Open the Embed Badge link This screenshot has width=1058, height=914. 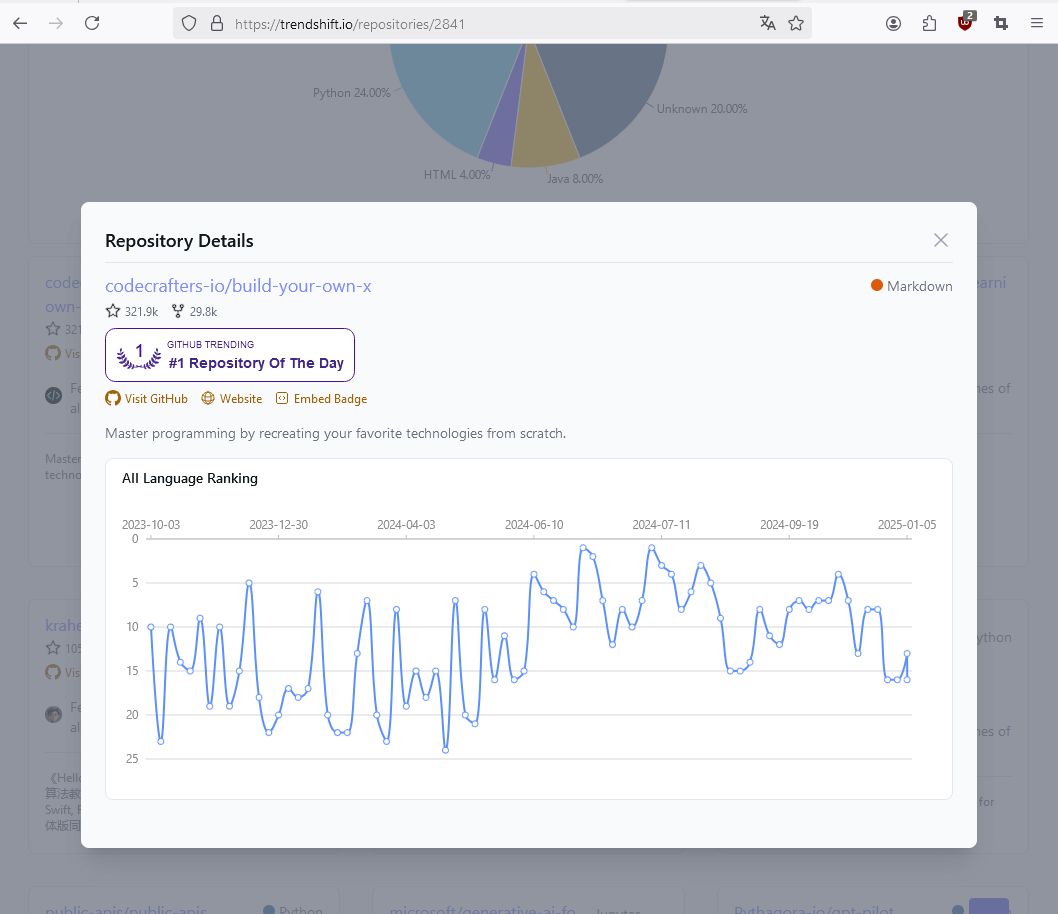pos(321,399)
